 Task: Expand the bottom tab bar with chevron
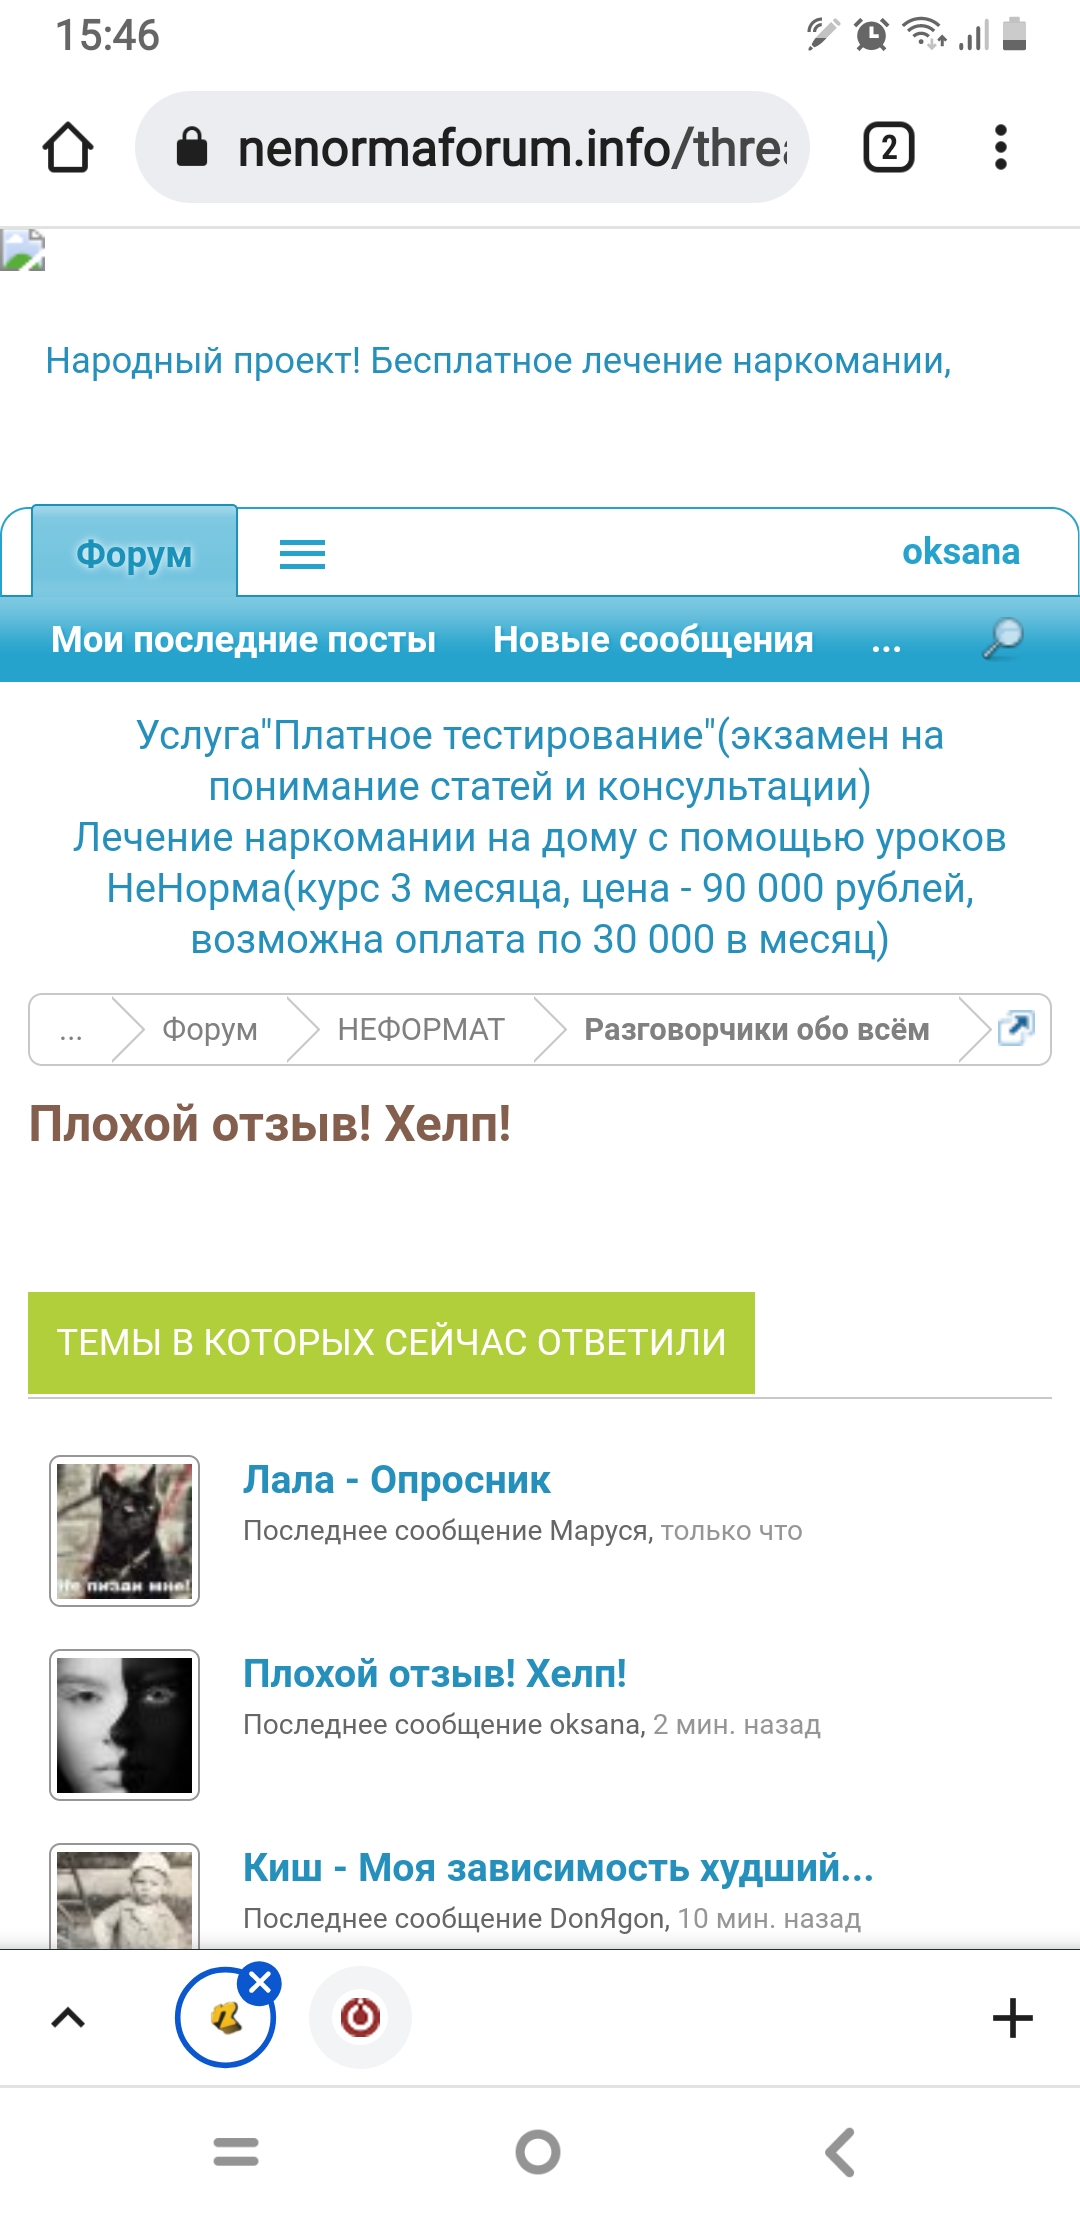coord(68,2017)
